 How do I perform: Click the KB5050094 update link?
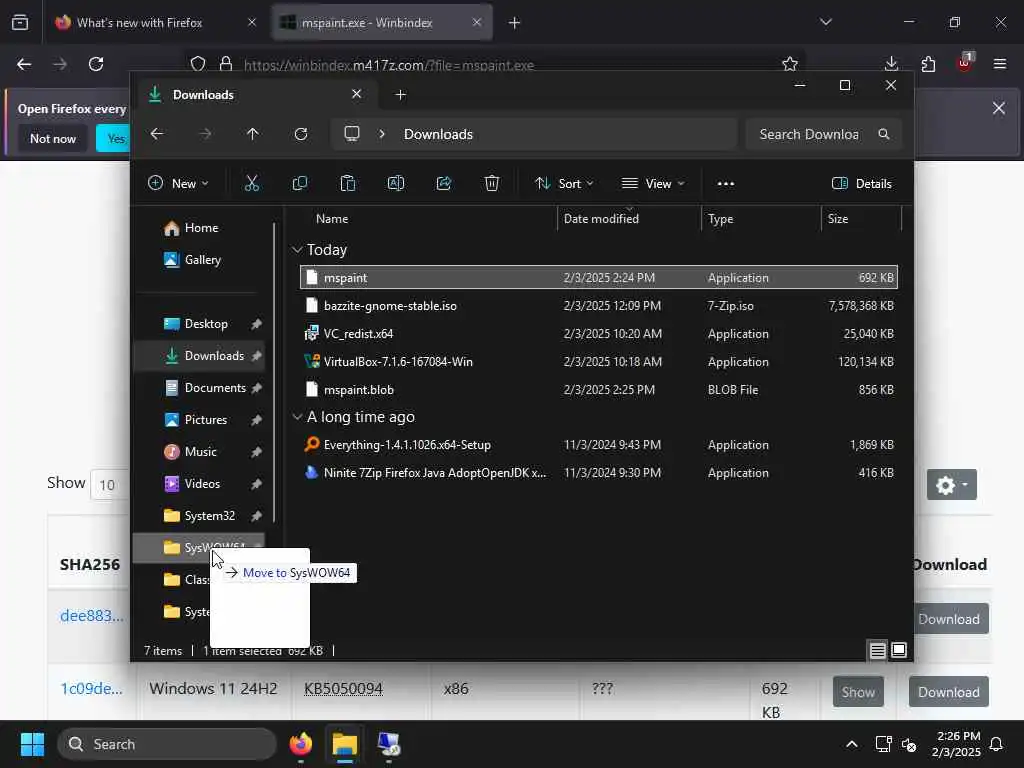[x=344, y=688]
